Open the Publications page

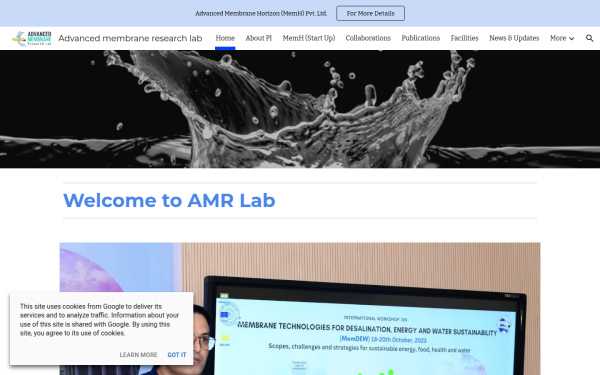pos(421,38)
